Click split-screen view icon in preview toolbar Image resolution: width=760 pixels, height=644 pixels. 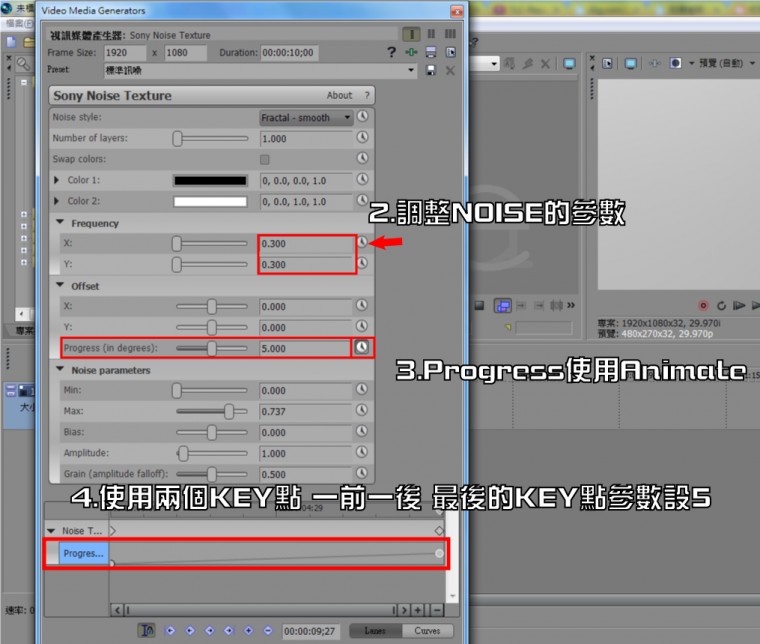[676, 63]
